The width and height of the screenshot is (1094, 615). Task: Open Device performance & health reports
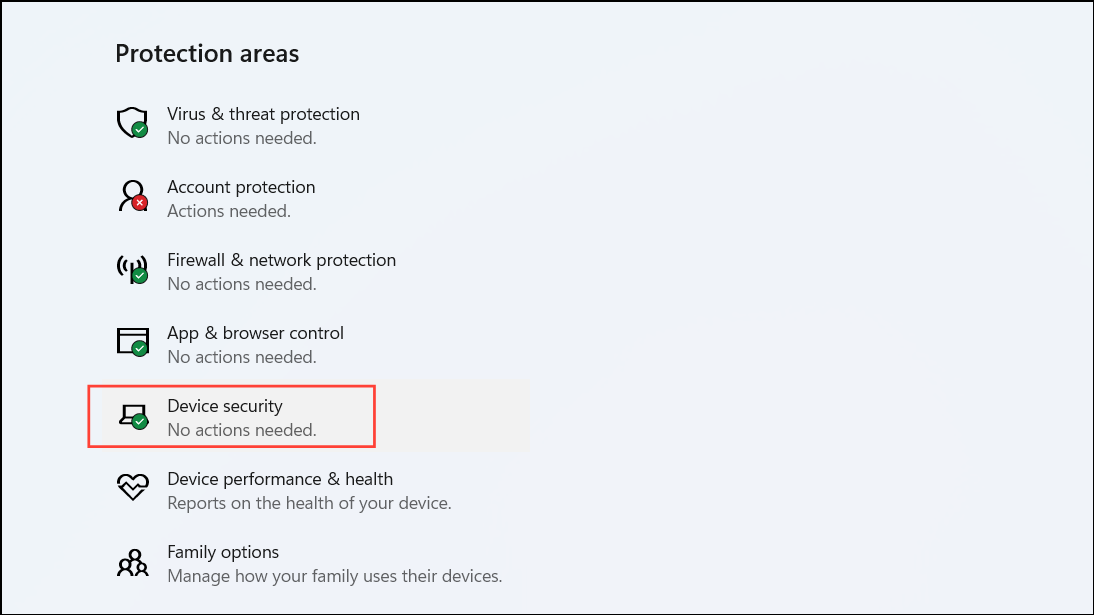[280, 479]
